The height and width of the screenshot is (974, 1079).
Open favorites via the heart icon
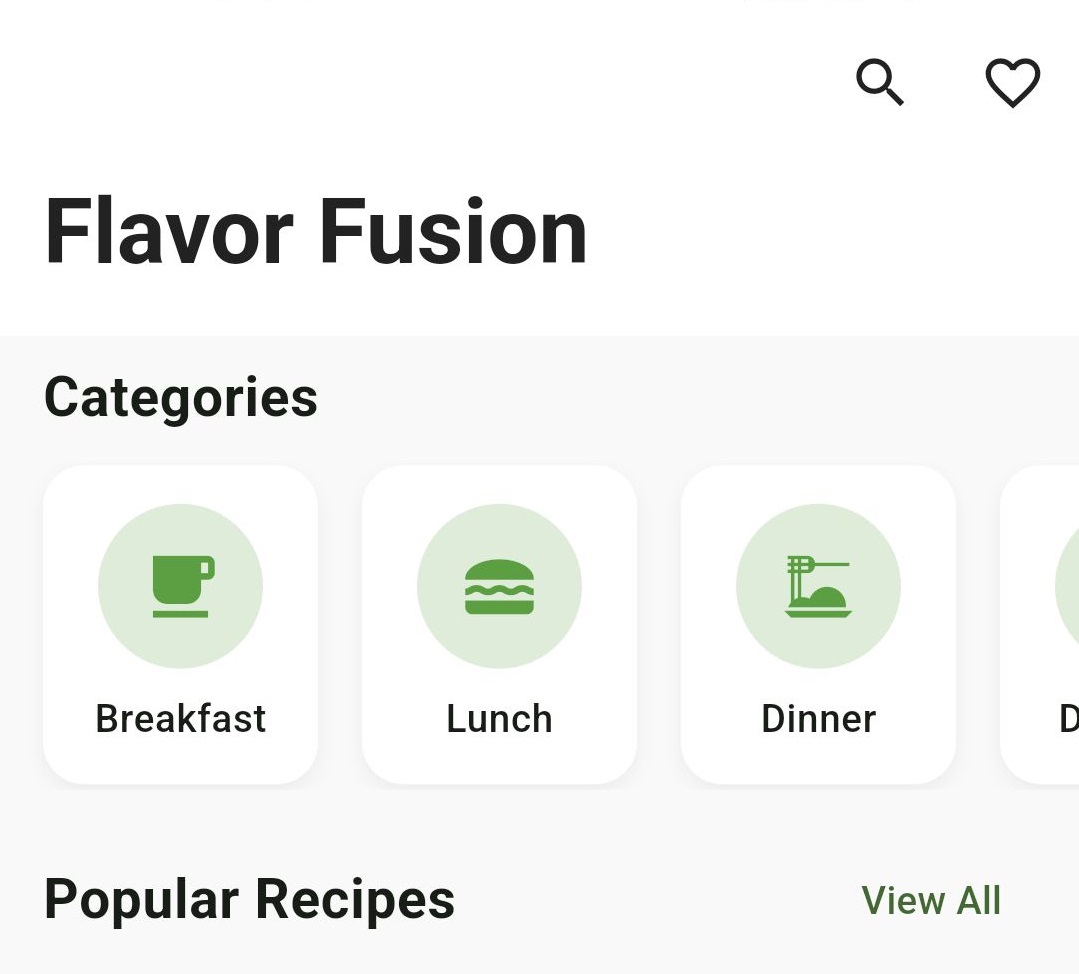pyautogui.click(x=1013, y=83)
